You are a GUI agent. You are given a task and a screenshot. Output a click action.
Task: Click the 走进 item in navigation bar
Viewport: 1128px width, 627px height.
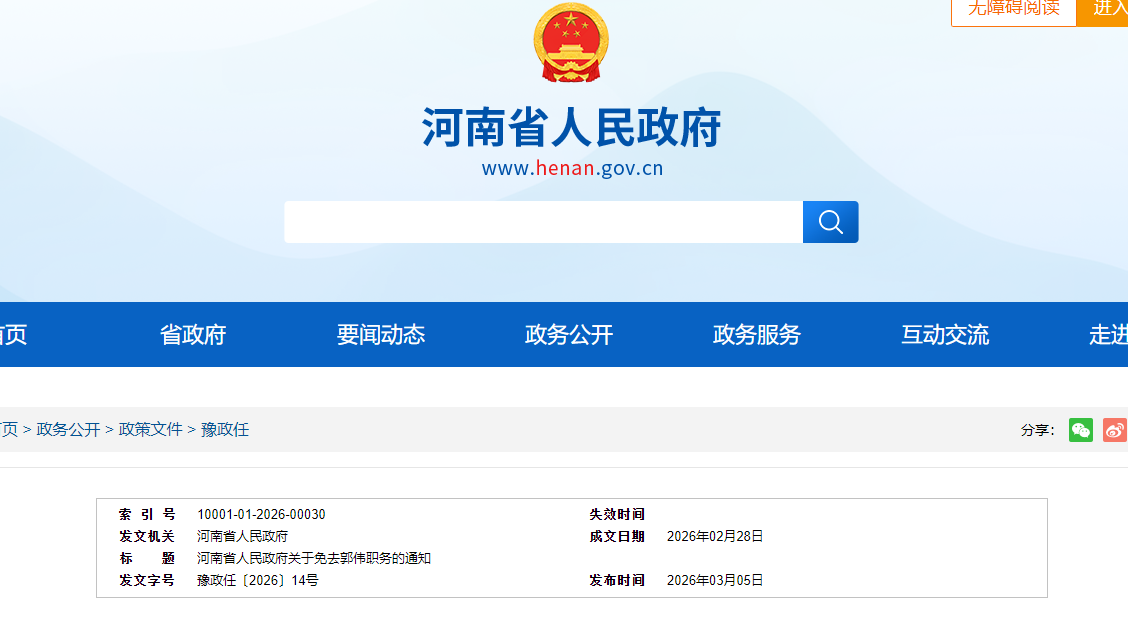coord(1108,335)
